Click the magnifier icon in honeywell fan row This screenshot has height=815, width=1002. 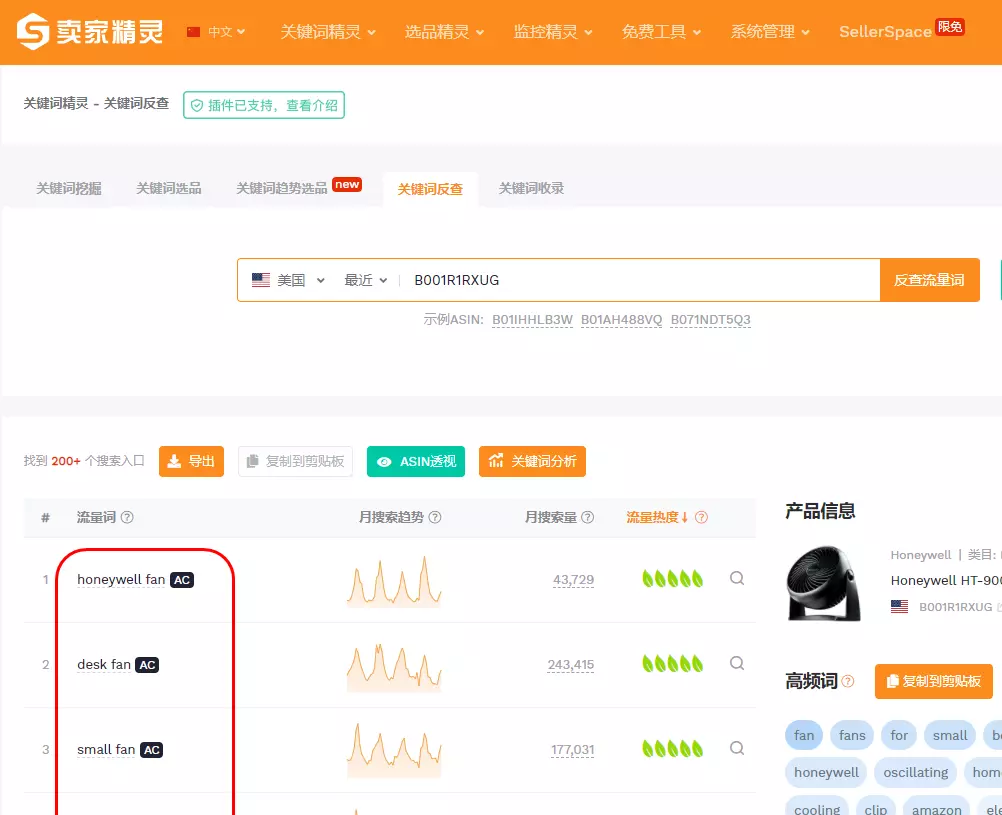(737, 578)
